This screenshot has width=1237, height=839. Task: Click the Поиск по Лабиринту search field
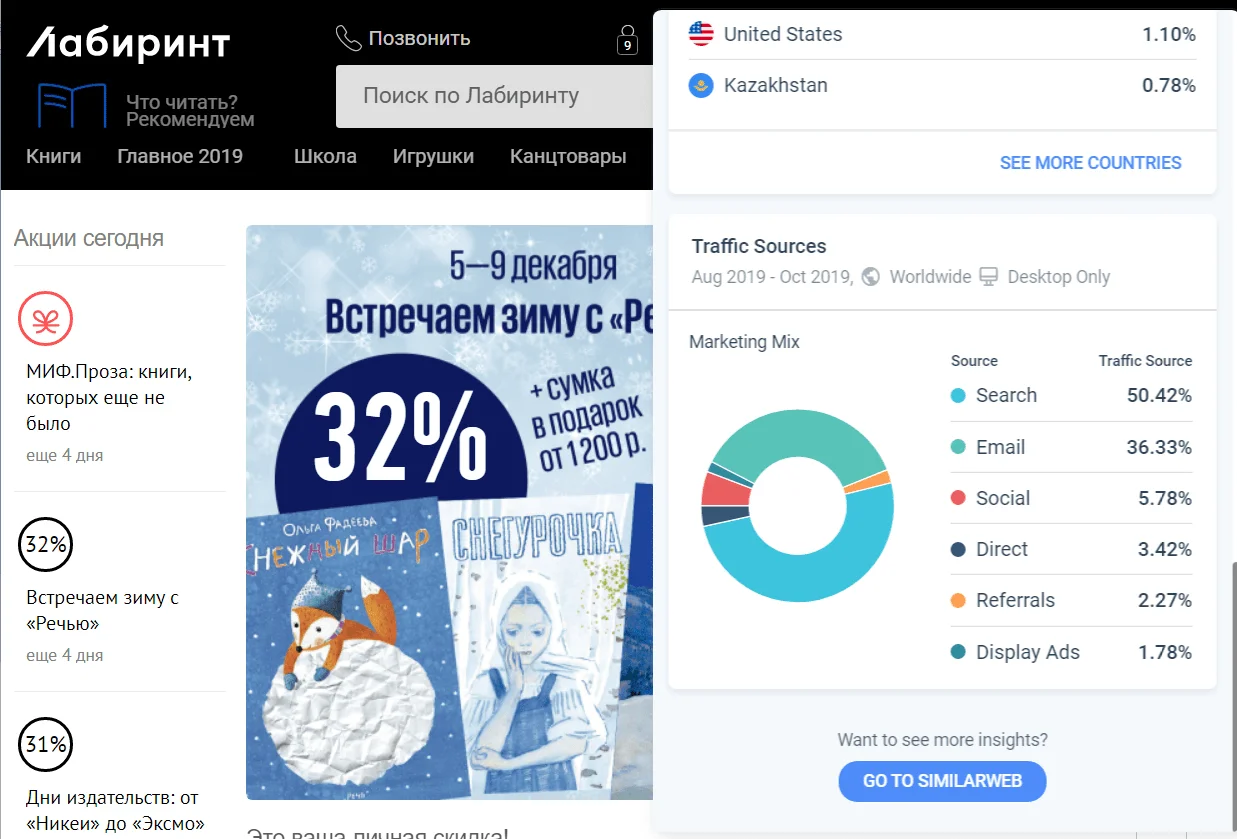[x=494, y=96]
